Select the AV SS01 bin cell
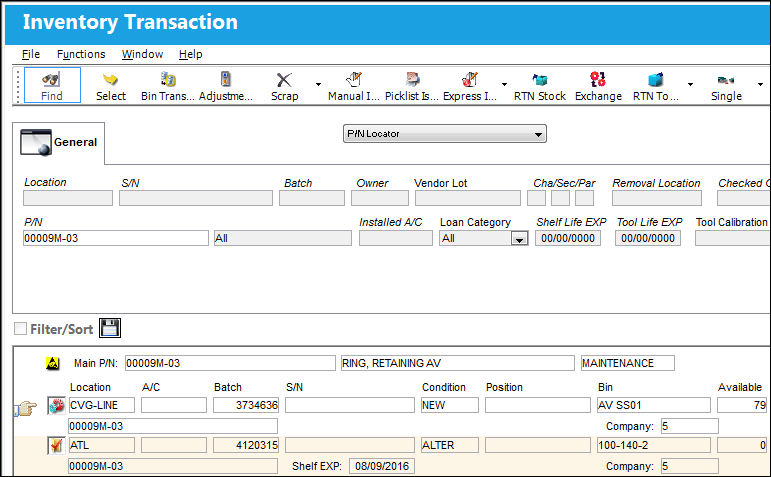771x477 pixels. [x=654, y=405]
